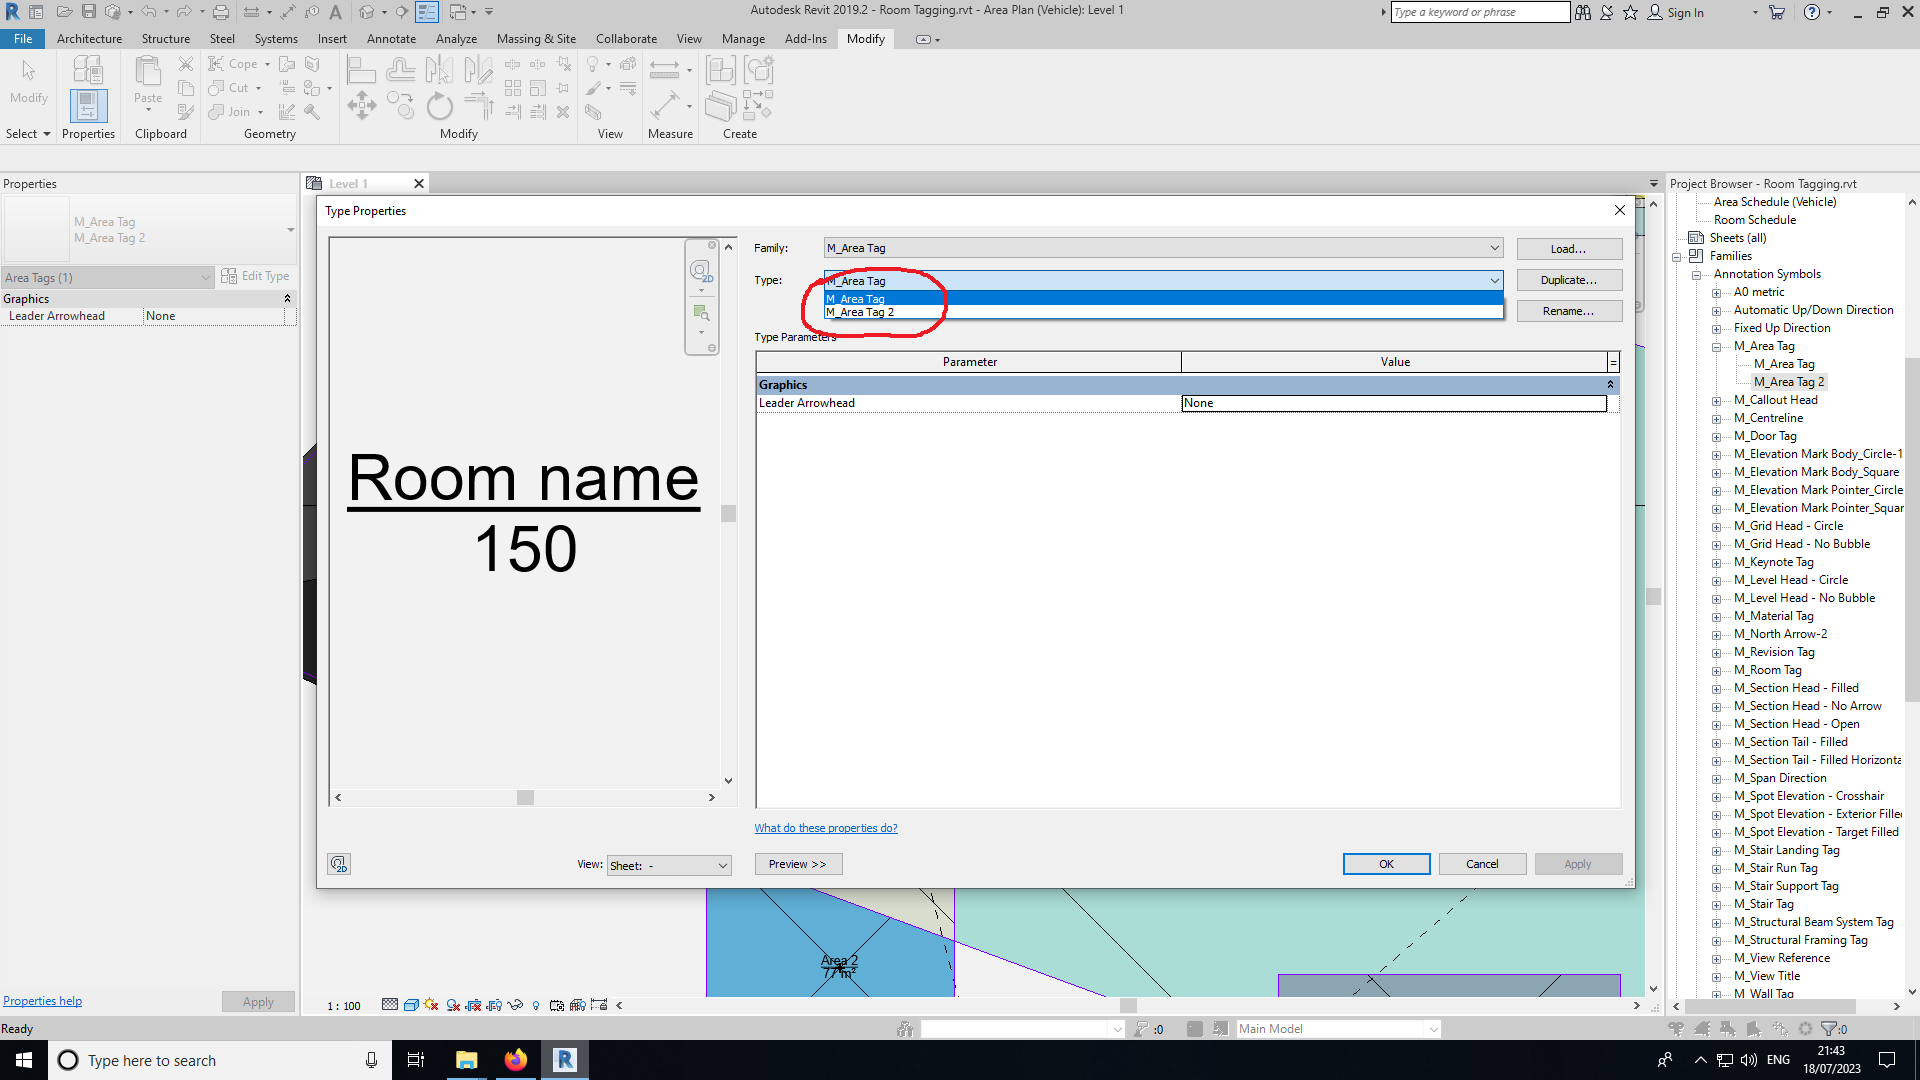Viewport: 1920px width, 1080px height.
Task: Open the View Sheet dropdown at dialog bottom
Action: click(x=668, y=865)
